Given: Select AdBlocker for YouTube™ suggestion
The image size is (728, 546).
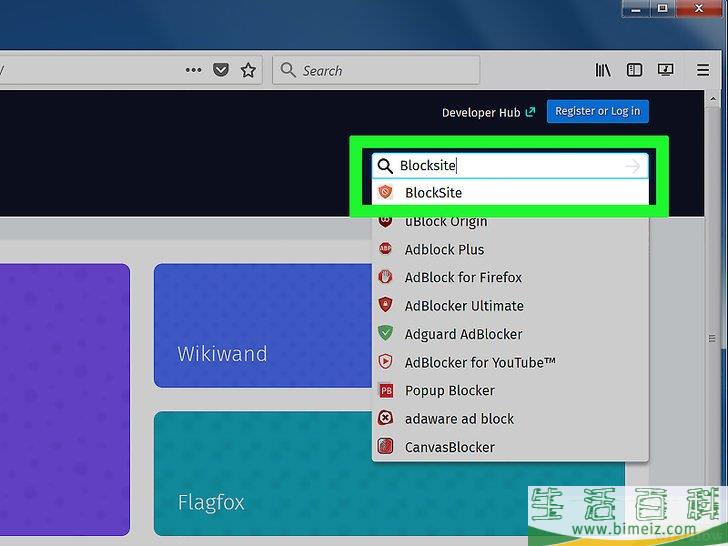Looking at the screenshot, I should coord(510,362).
